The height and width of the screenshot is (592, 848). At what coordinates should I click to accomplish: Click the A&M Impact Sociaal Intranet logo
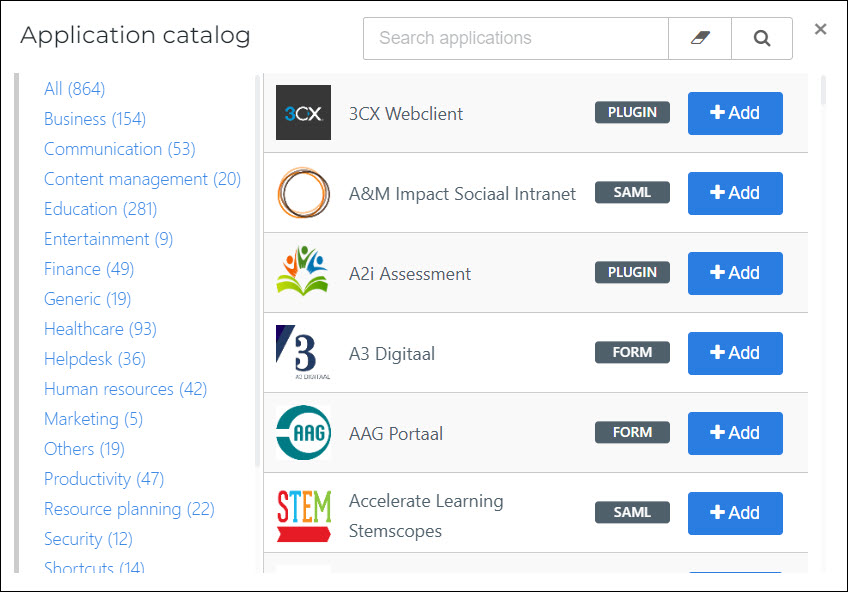click(x=303, y=192)
